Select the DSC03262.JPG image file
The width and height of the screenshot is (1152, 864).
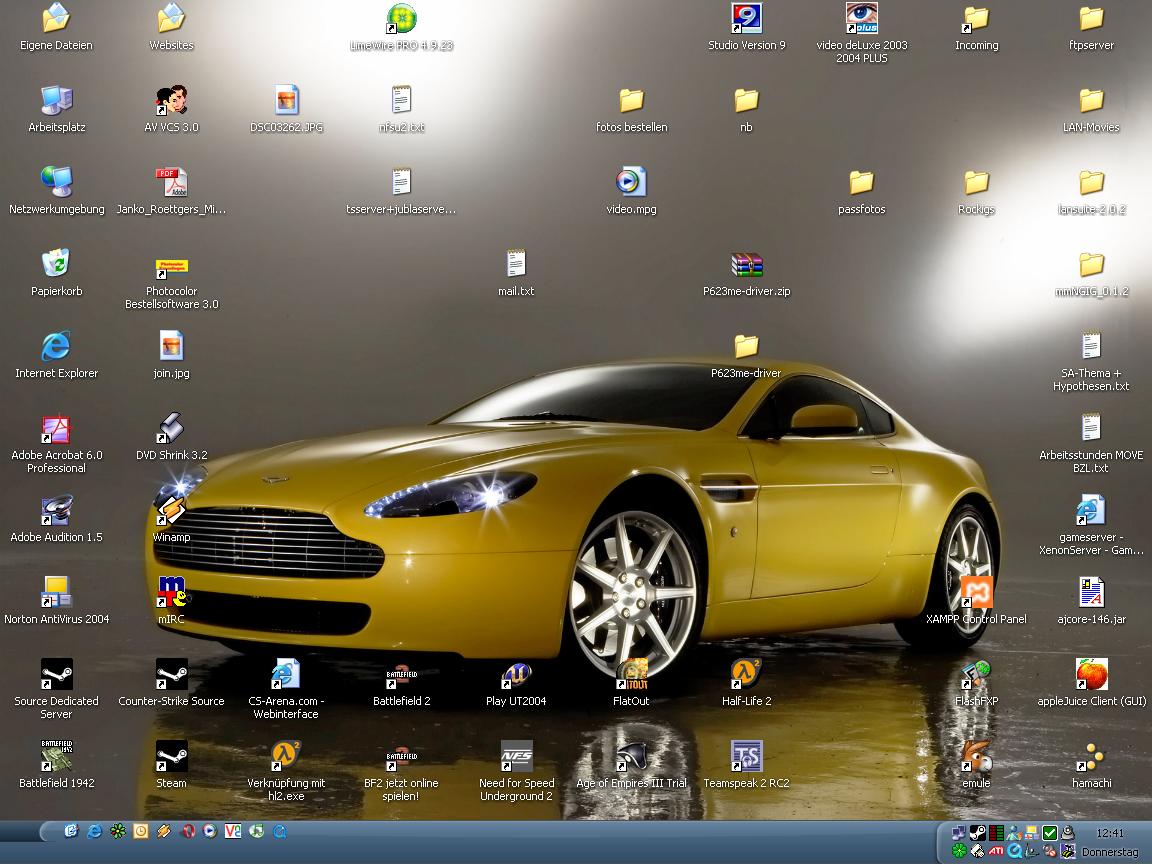point(286,100)
